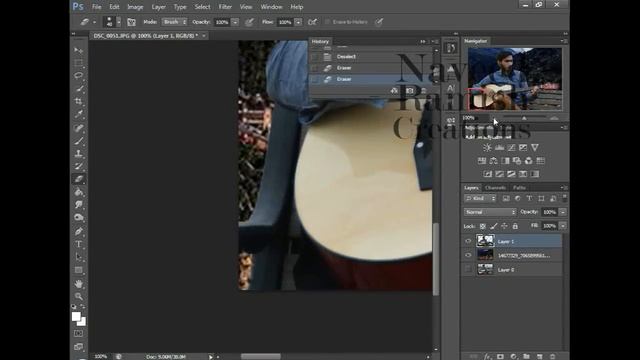
Task: Select the History Brush tool
Action: point(78,166)
